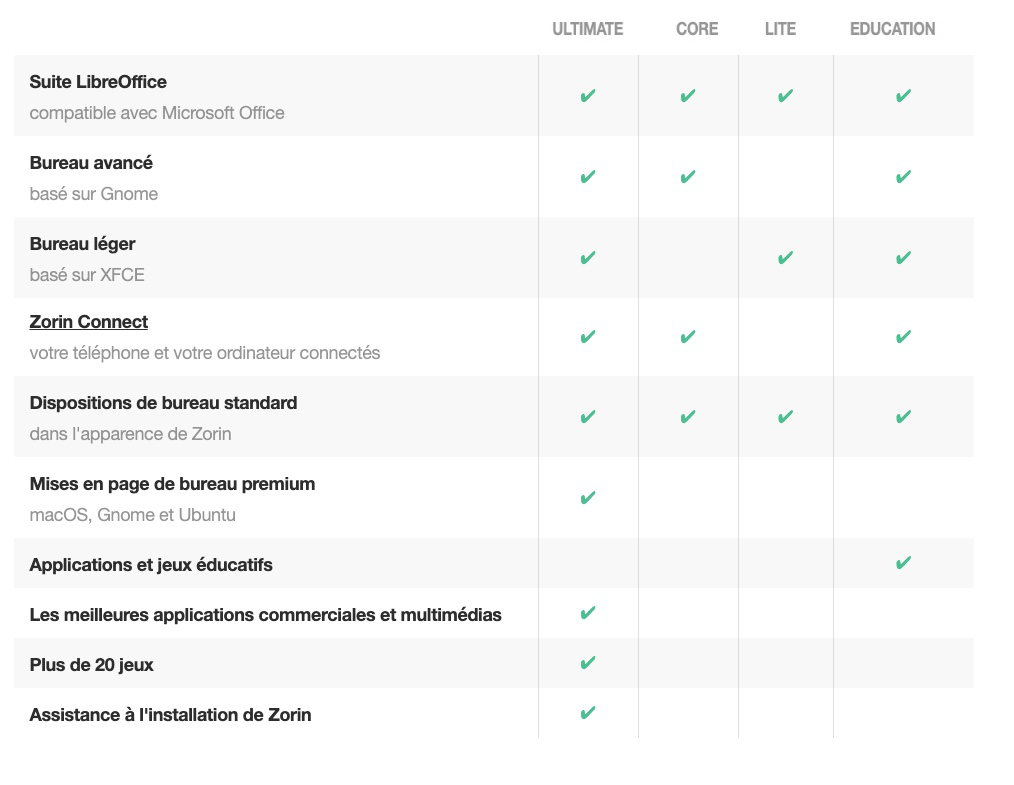The height and width of the screenshot is (785, 1014).
Task: Select the EDUCATION column header
Action: (x=893, y=29)
